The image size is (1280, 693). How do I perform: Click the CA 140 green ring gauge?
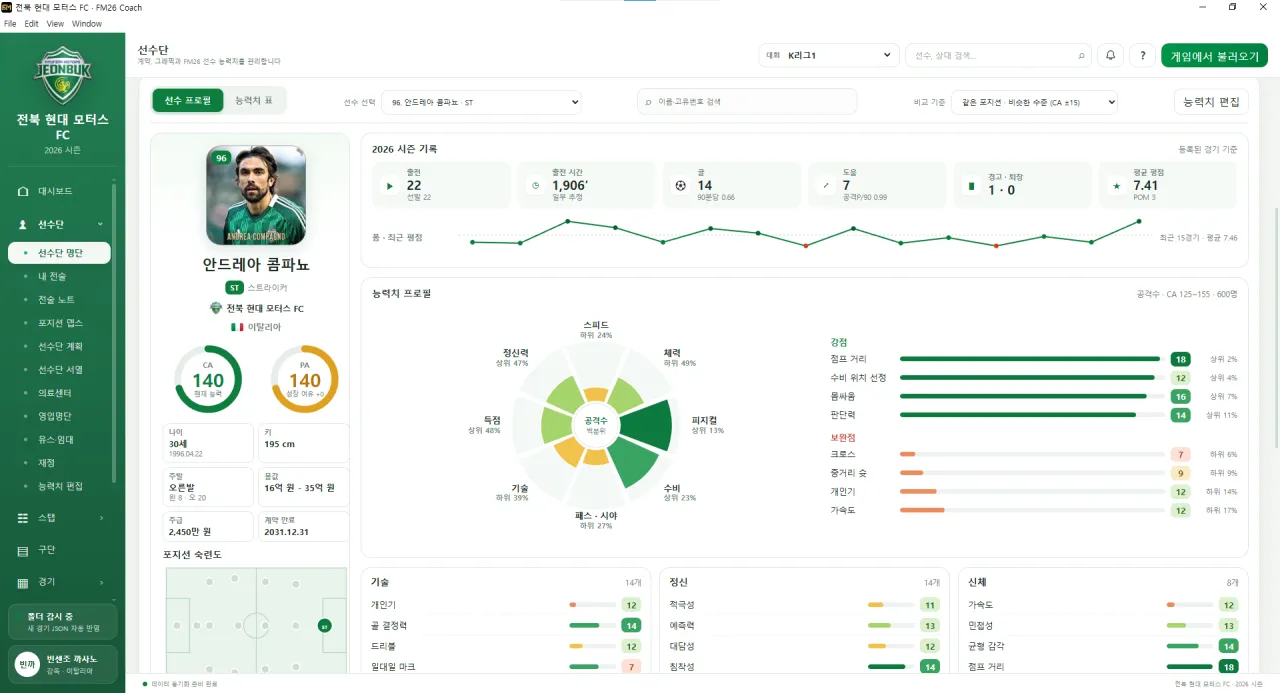point(208,380)
